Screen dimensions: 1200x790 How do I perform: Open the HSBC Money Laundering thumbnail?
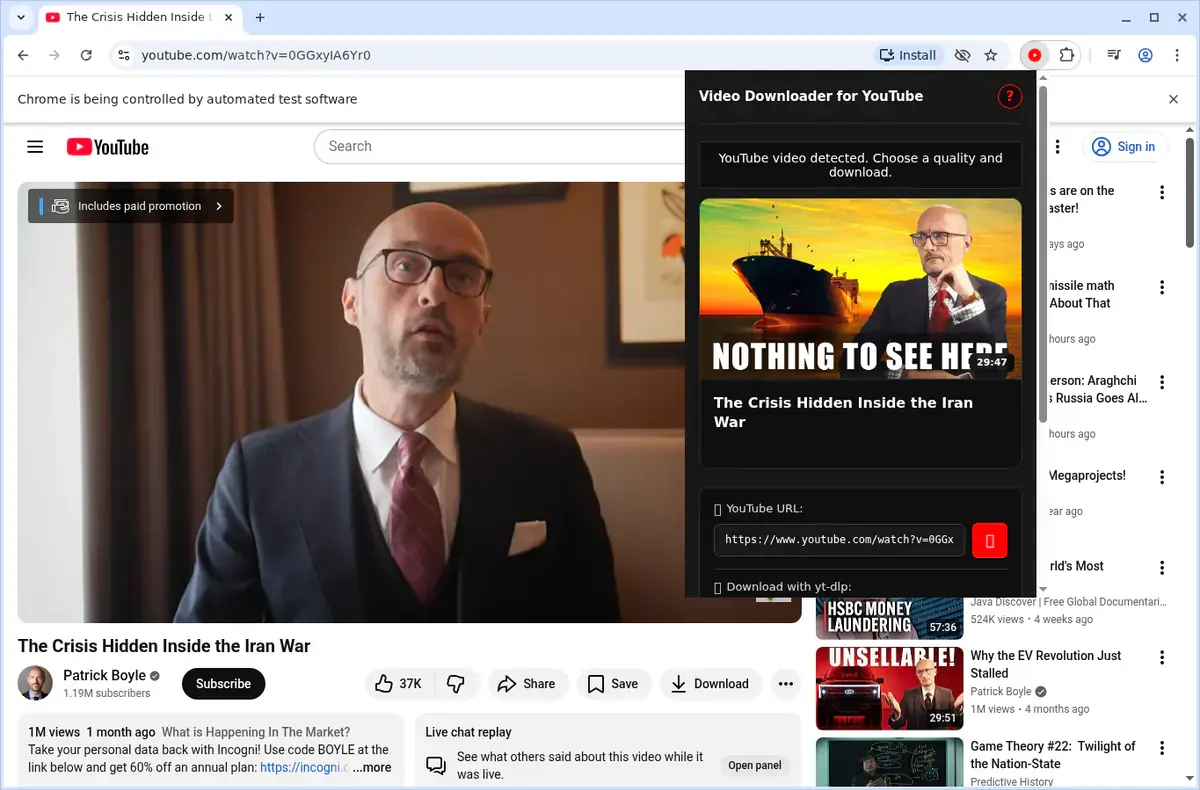point(888,619)
